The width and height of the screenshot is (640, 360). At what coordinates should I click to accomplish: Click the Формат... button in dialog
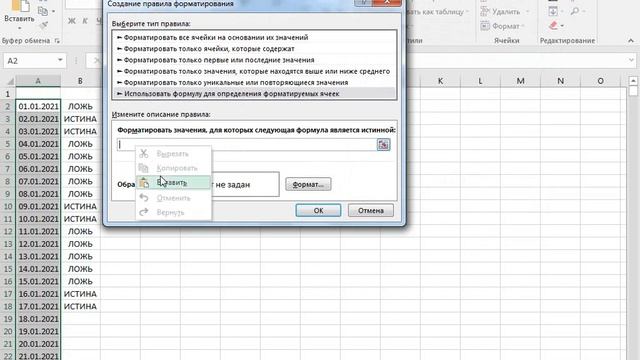308,184
